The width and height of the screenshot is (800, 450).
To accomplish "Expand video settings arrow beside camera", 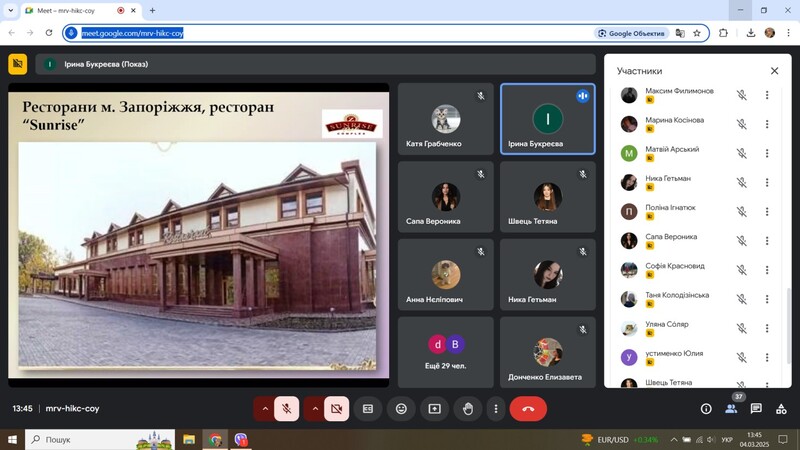I will coord(315,409).
